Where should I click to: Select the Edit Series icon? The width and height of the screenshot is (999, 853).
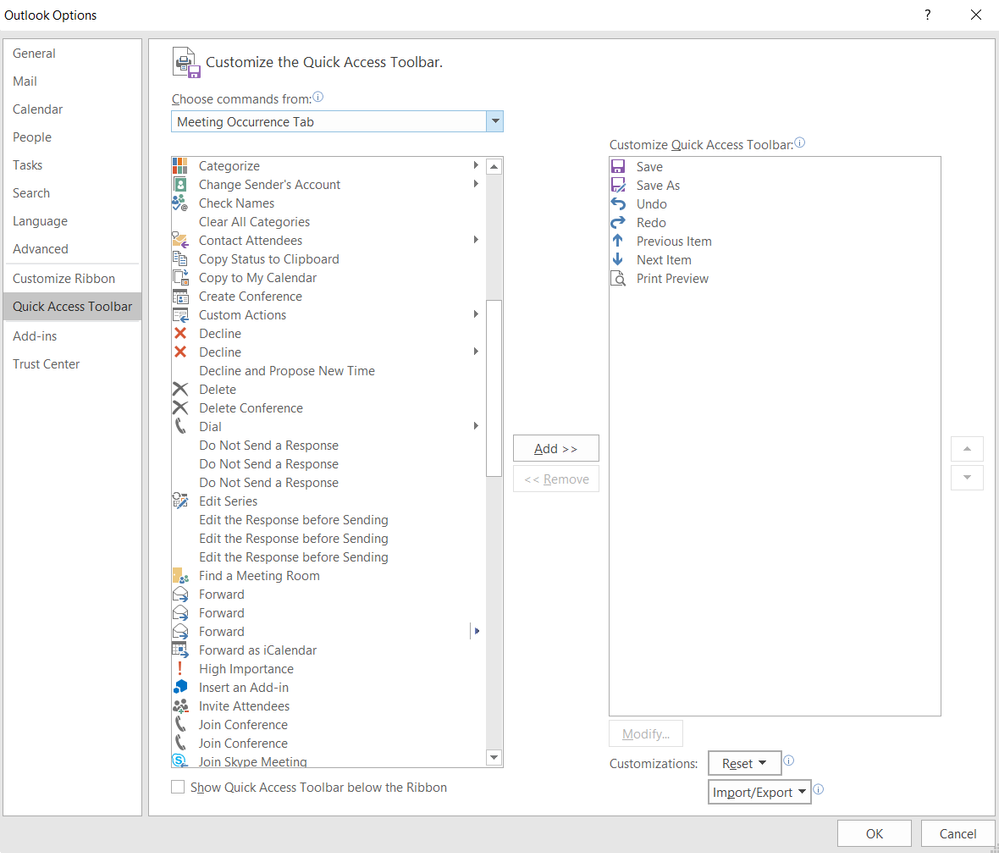pyautogui.click(x=180, y=501)
